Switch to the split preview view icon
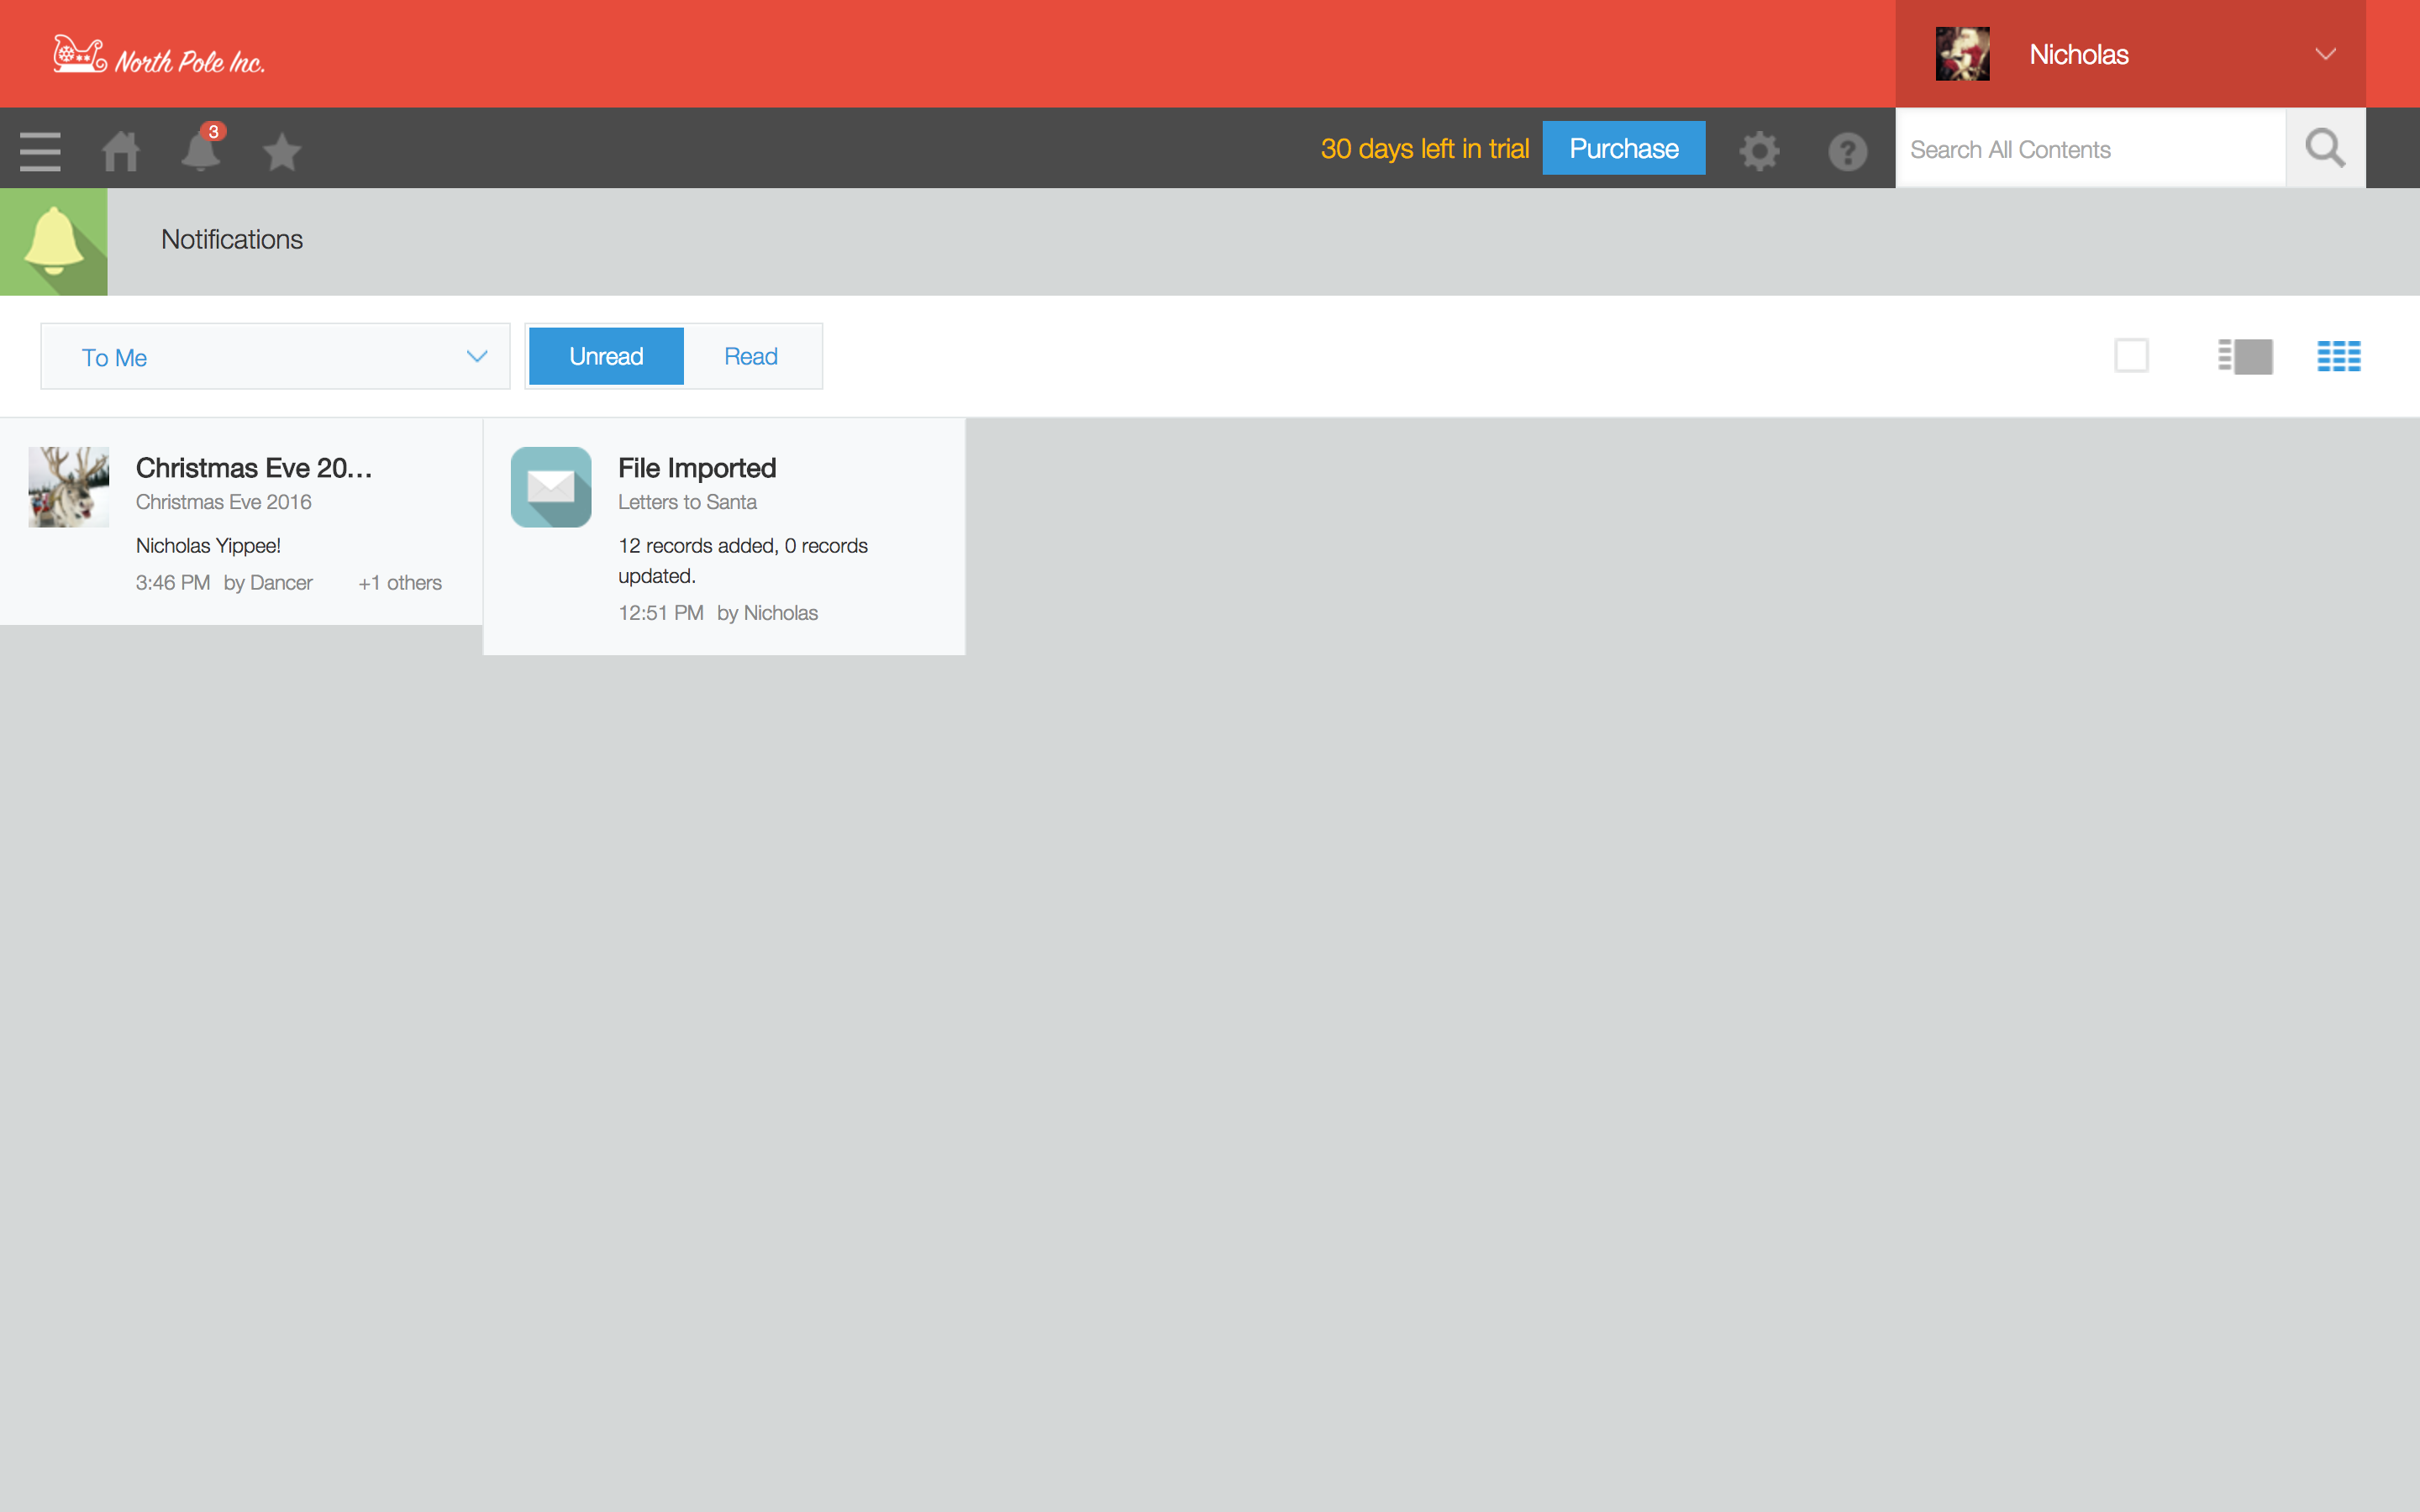Viewport: 2420px width, 1512px height. pyautogui.click(x=2245, y=356)
